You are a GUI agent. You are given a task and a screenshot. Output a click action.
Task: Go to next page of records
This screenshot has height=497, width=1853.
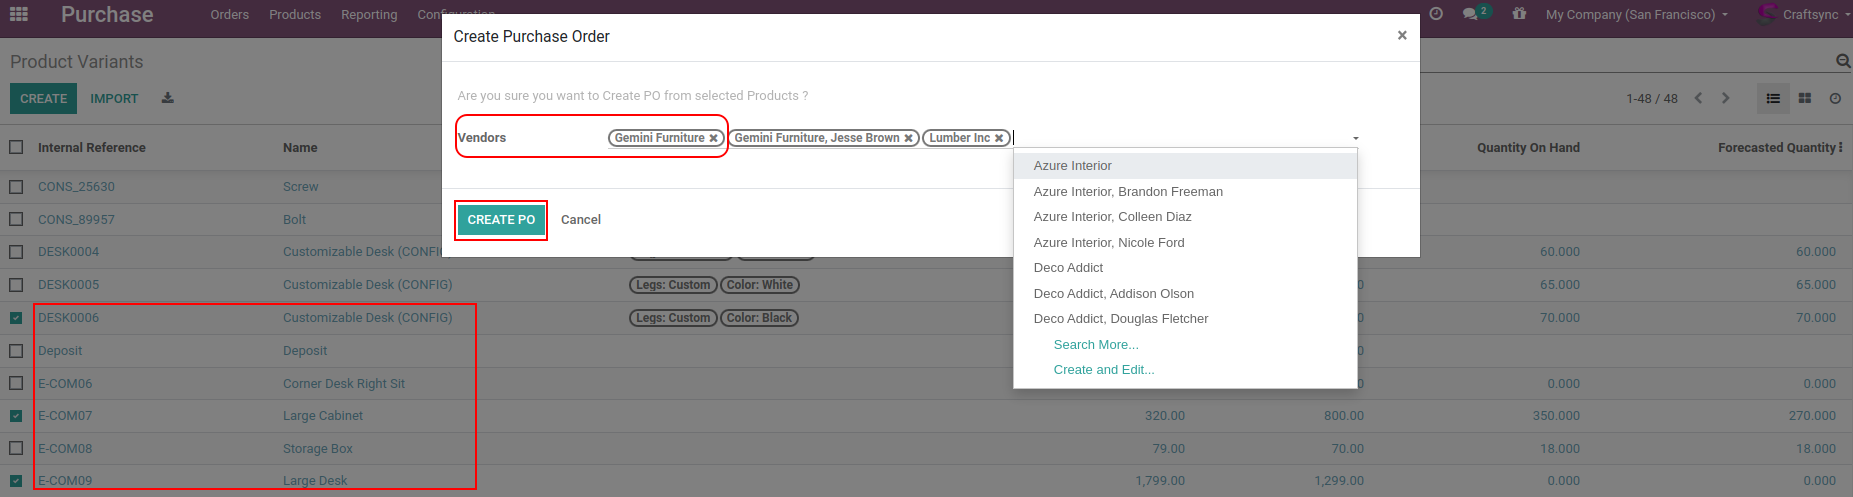click(1725, 98)
